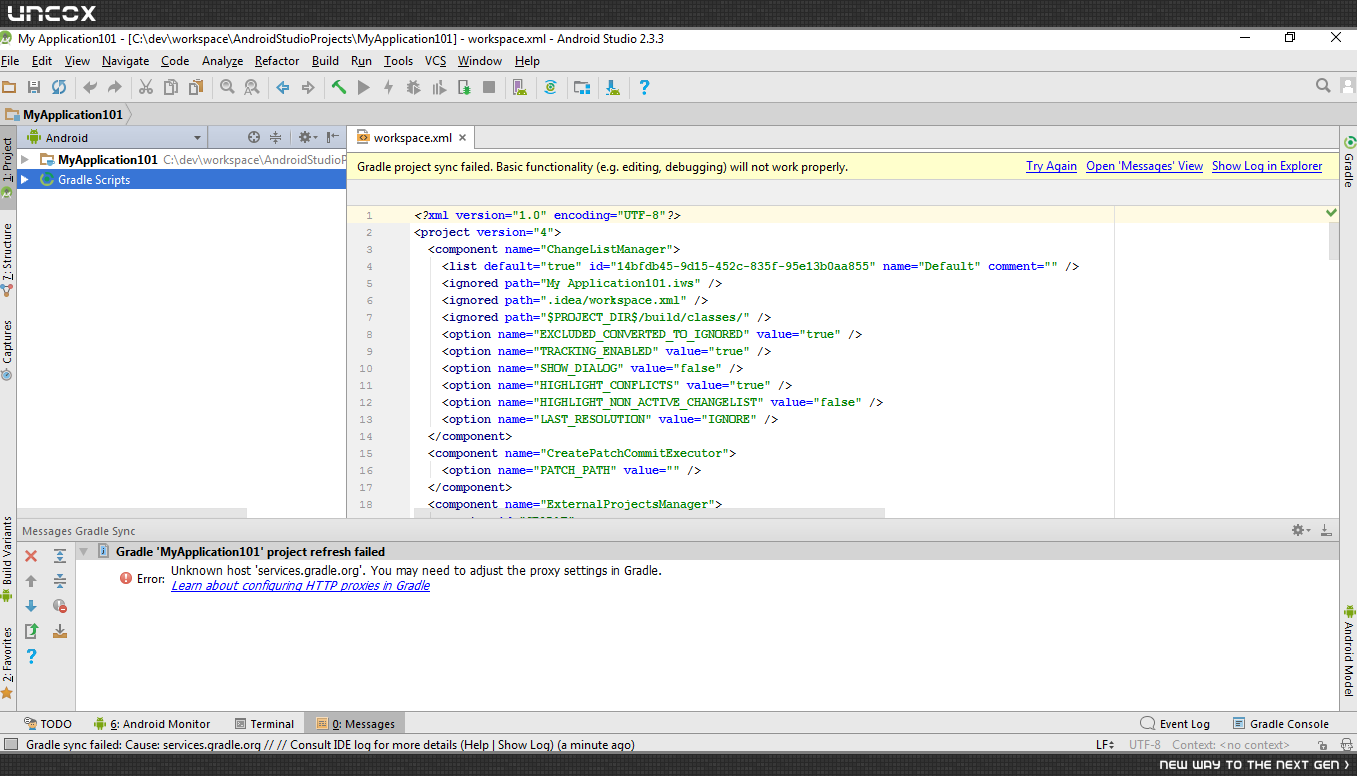
Task: Toggle the 2: Favorites side tool window
Action: pos(8,662)
